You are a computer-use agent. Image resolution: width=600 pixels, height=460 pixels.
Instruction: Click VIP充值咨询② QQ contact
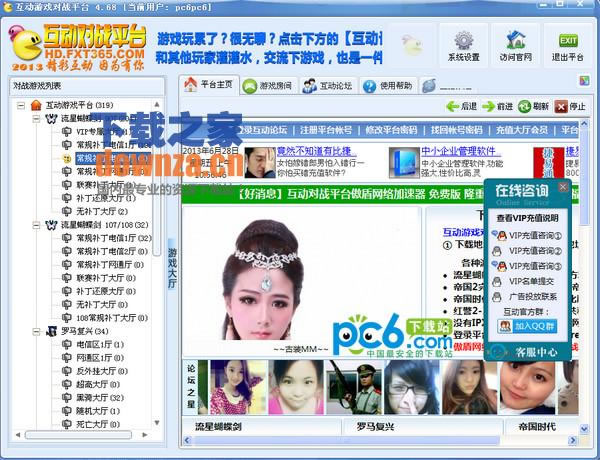coord(527,251)
